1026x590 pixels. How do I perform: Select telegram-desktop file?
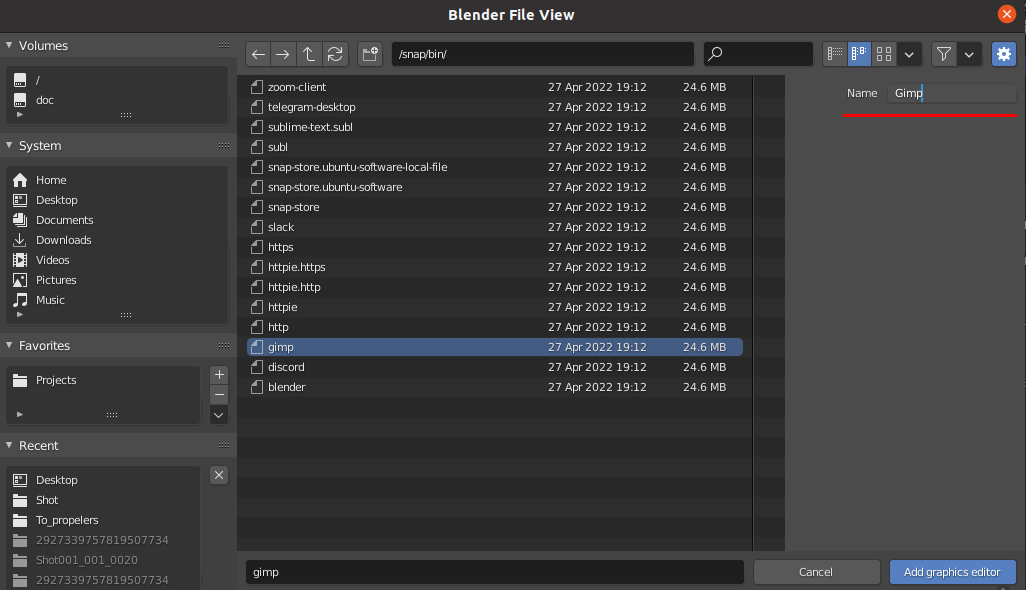pos(495,107)
